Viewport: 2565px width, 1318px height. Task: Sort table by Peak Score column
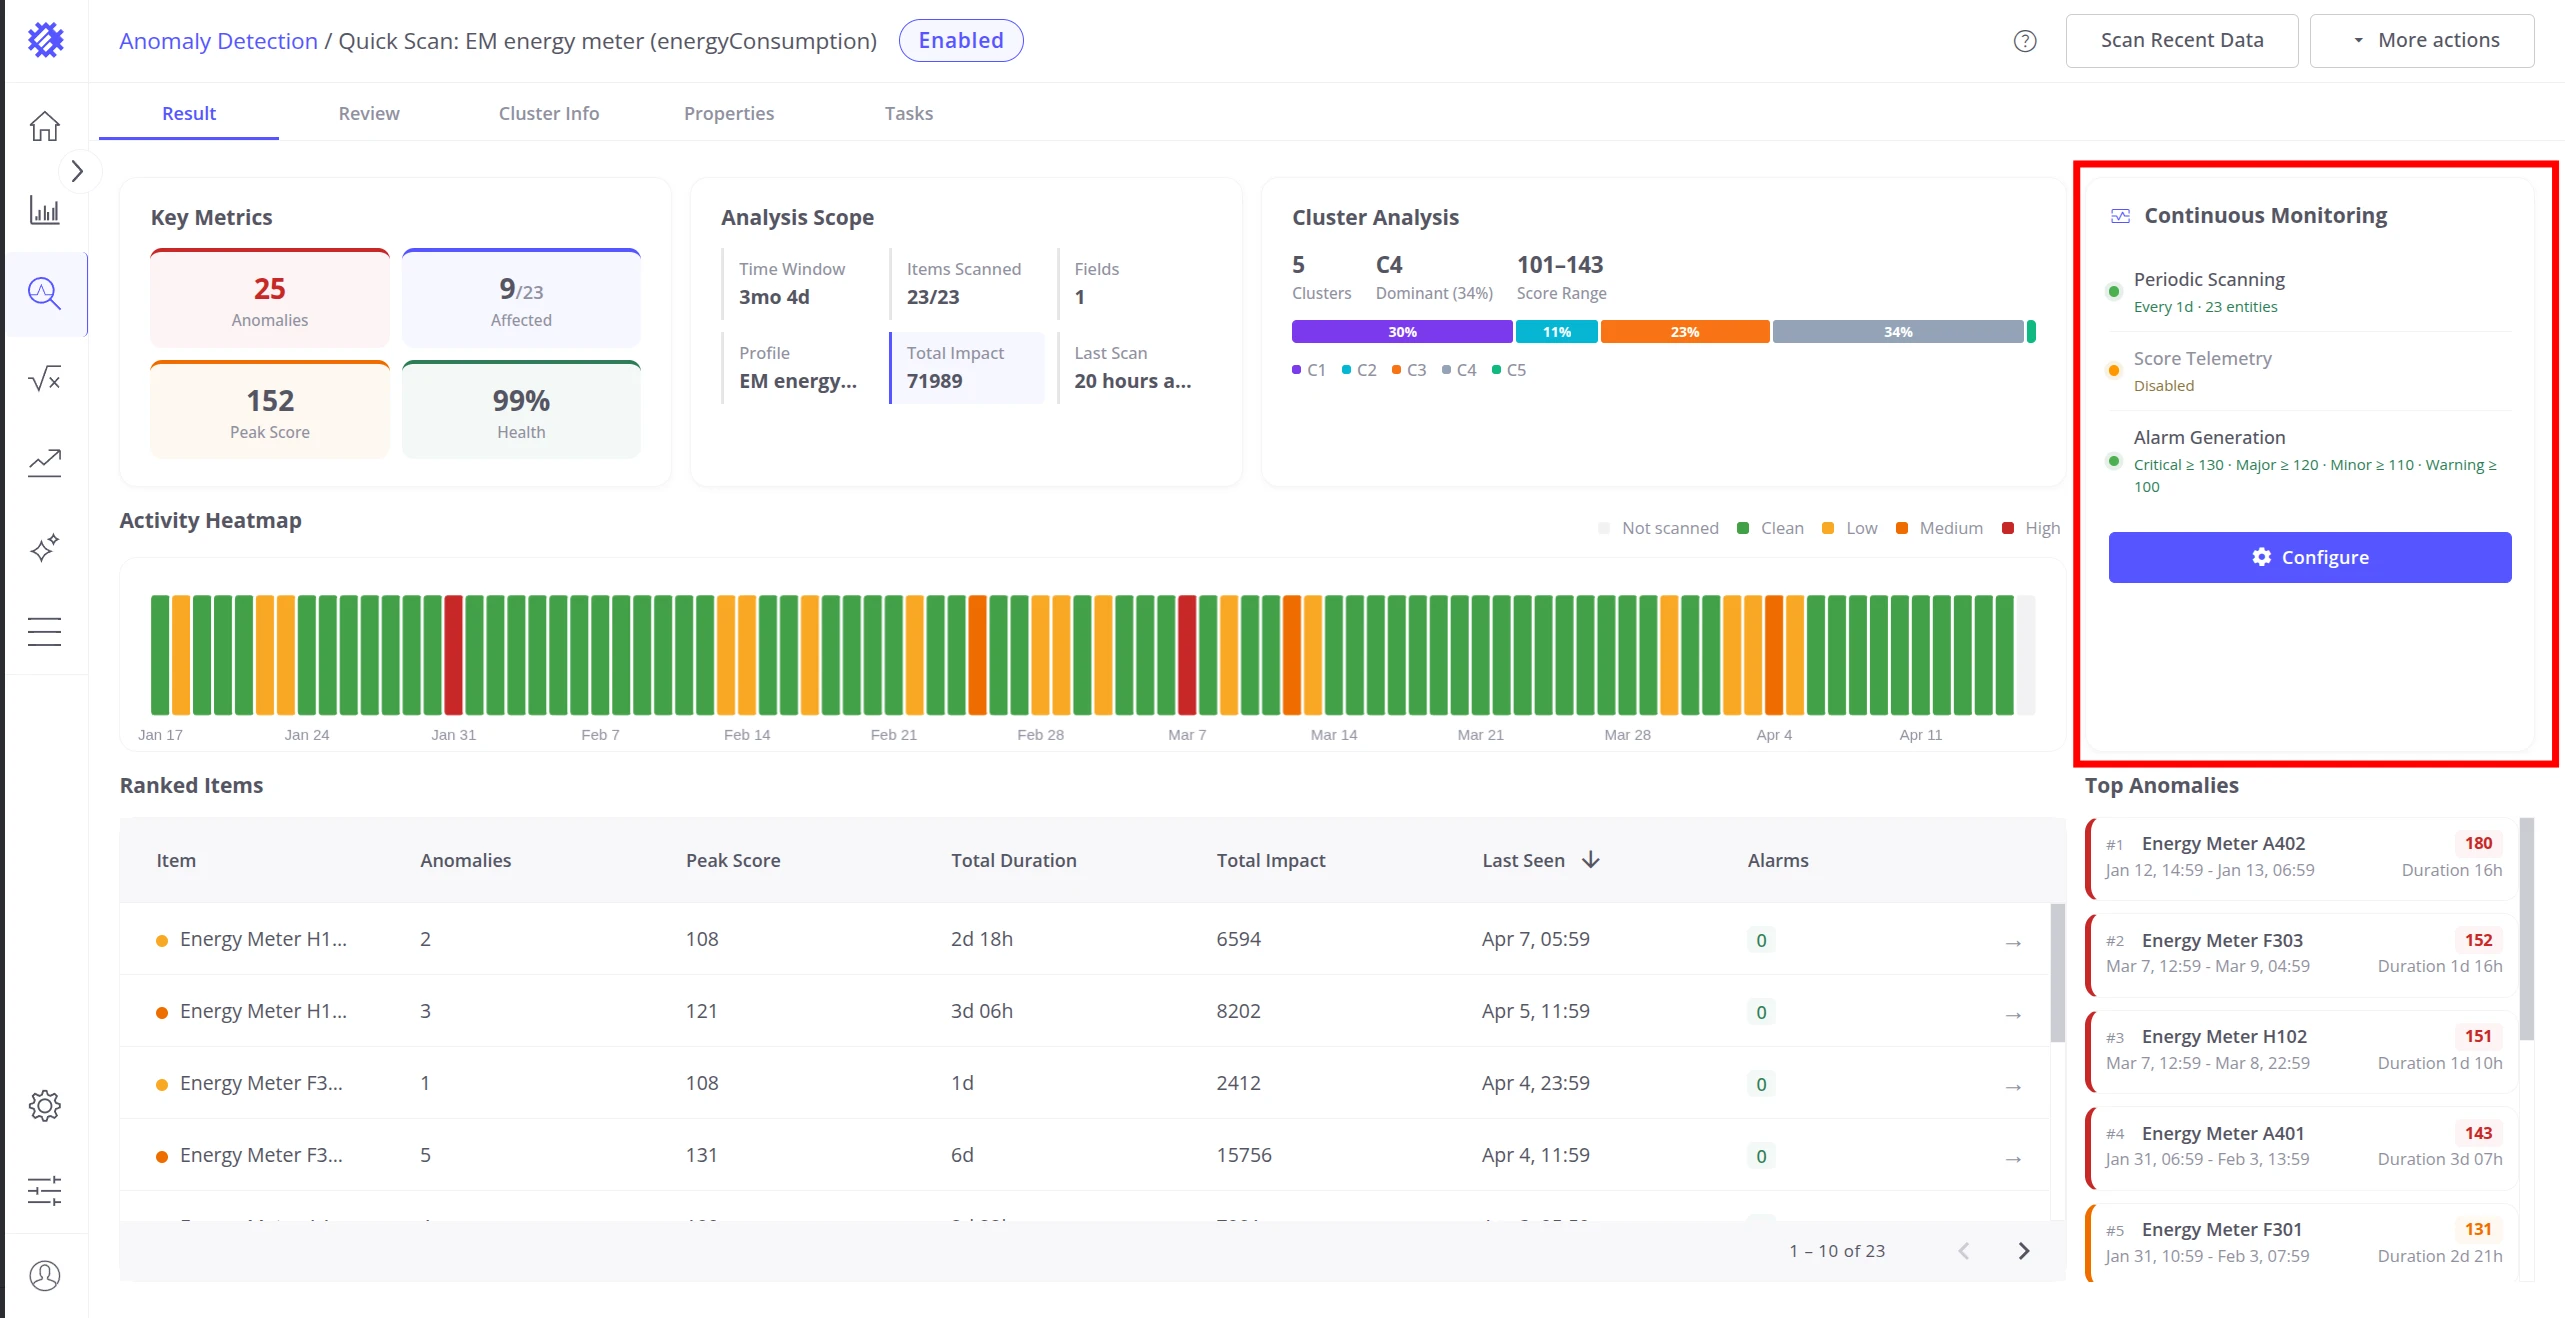coord(733,860)
